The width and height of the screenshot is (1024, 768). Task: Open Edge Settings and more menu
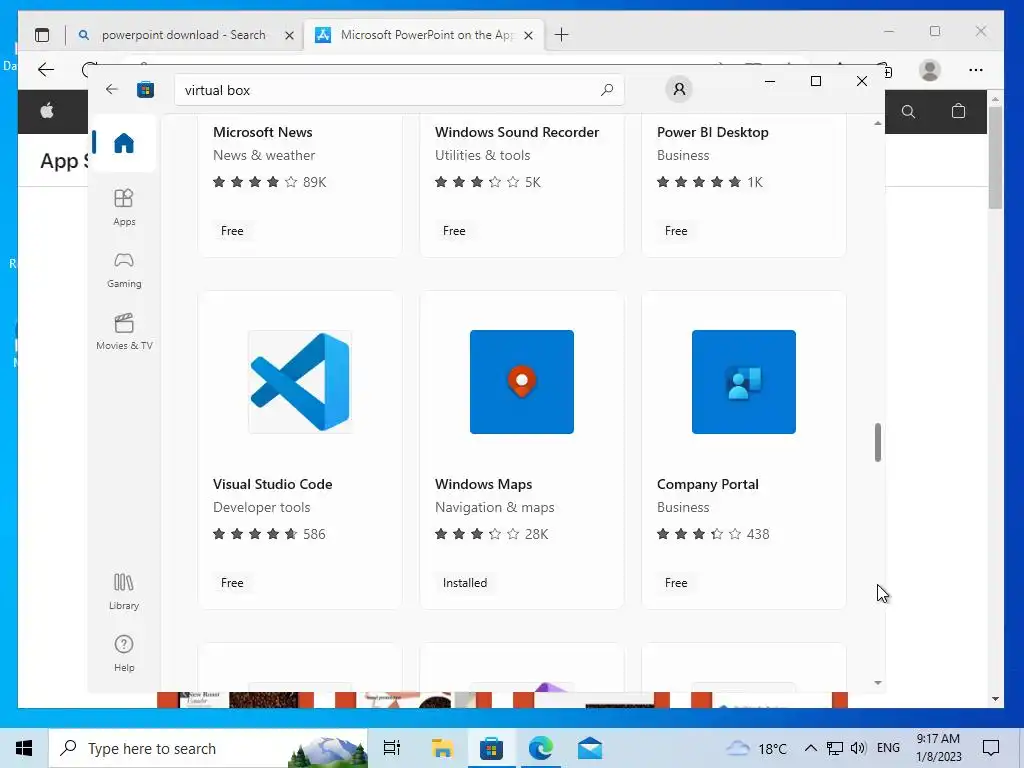pyautogui.click(x=976, y=70)
